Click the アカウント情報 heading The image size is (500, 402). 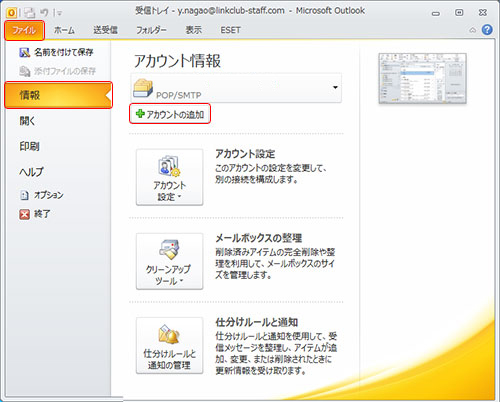[x=177, y=61]
